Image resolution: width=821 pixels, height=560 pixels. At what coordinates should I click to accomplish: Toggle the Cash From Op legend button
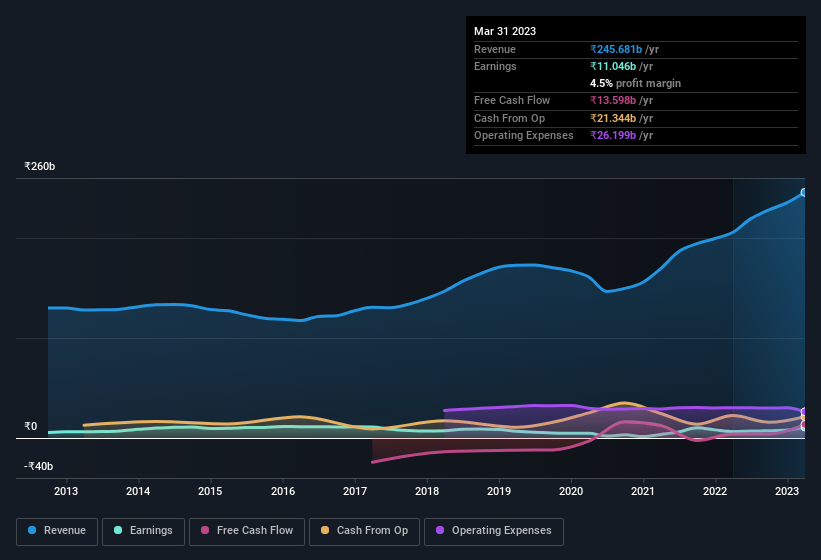364,531
